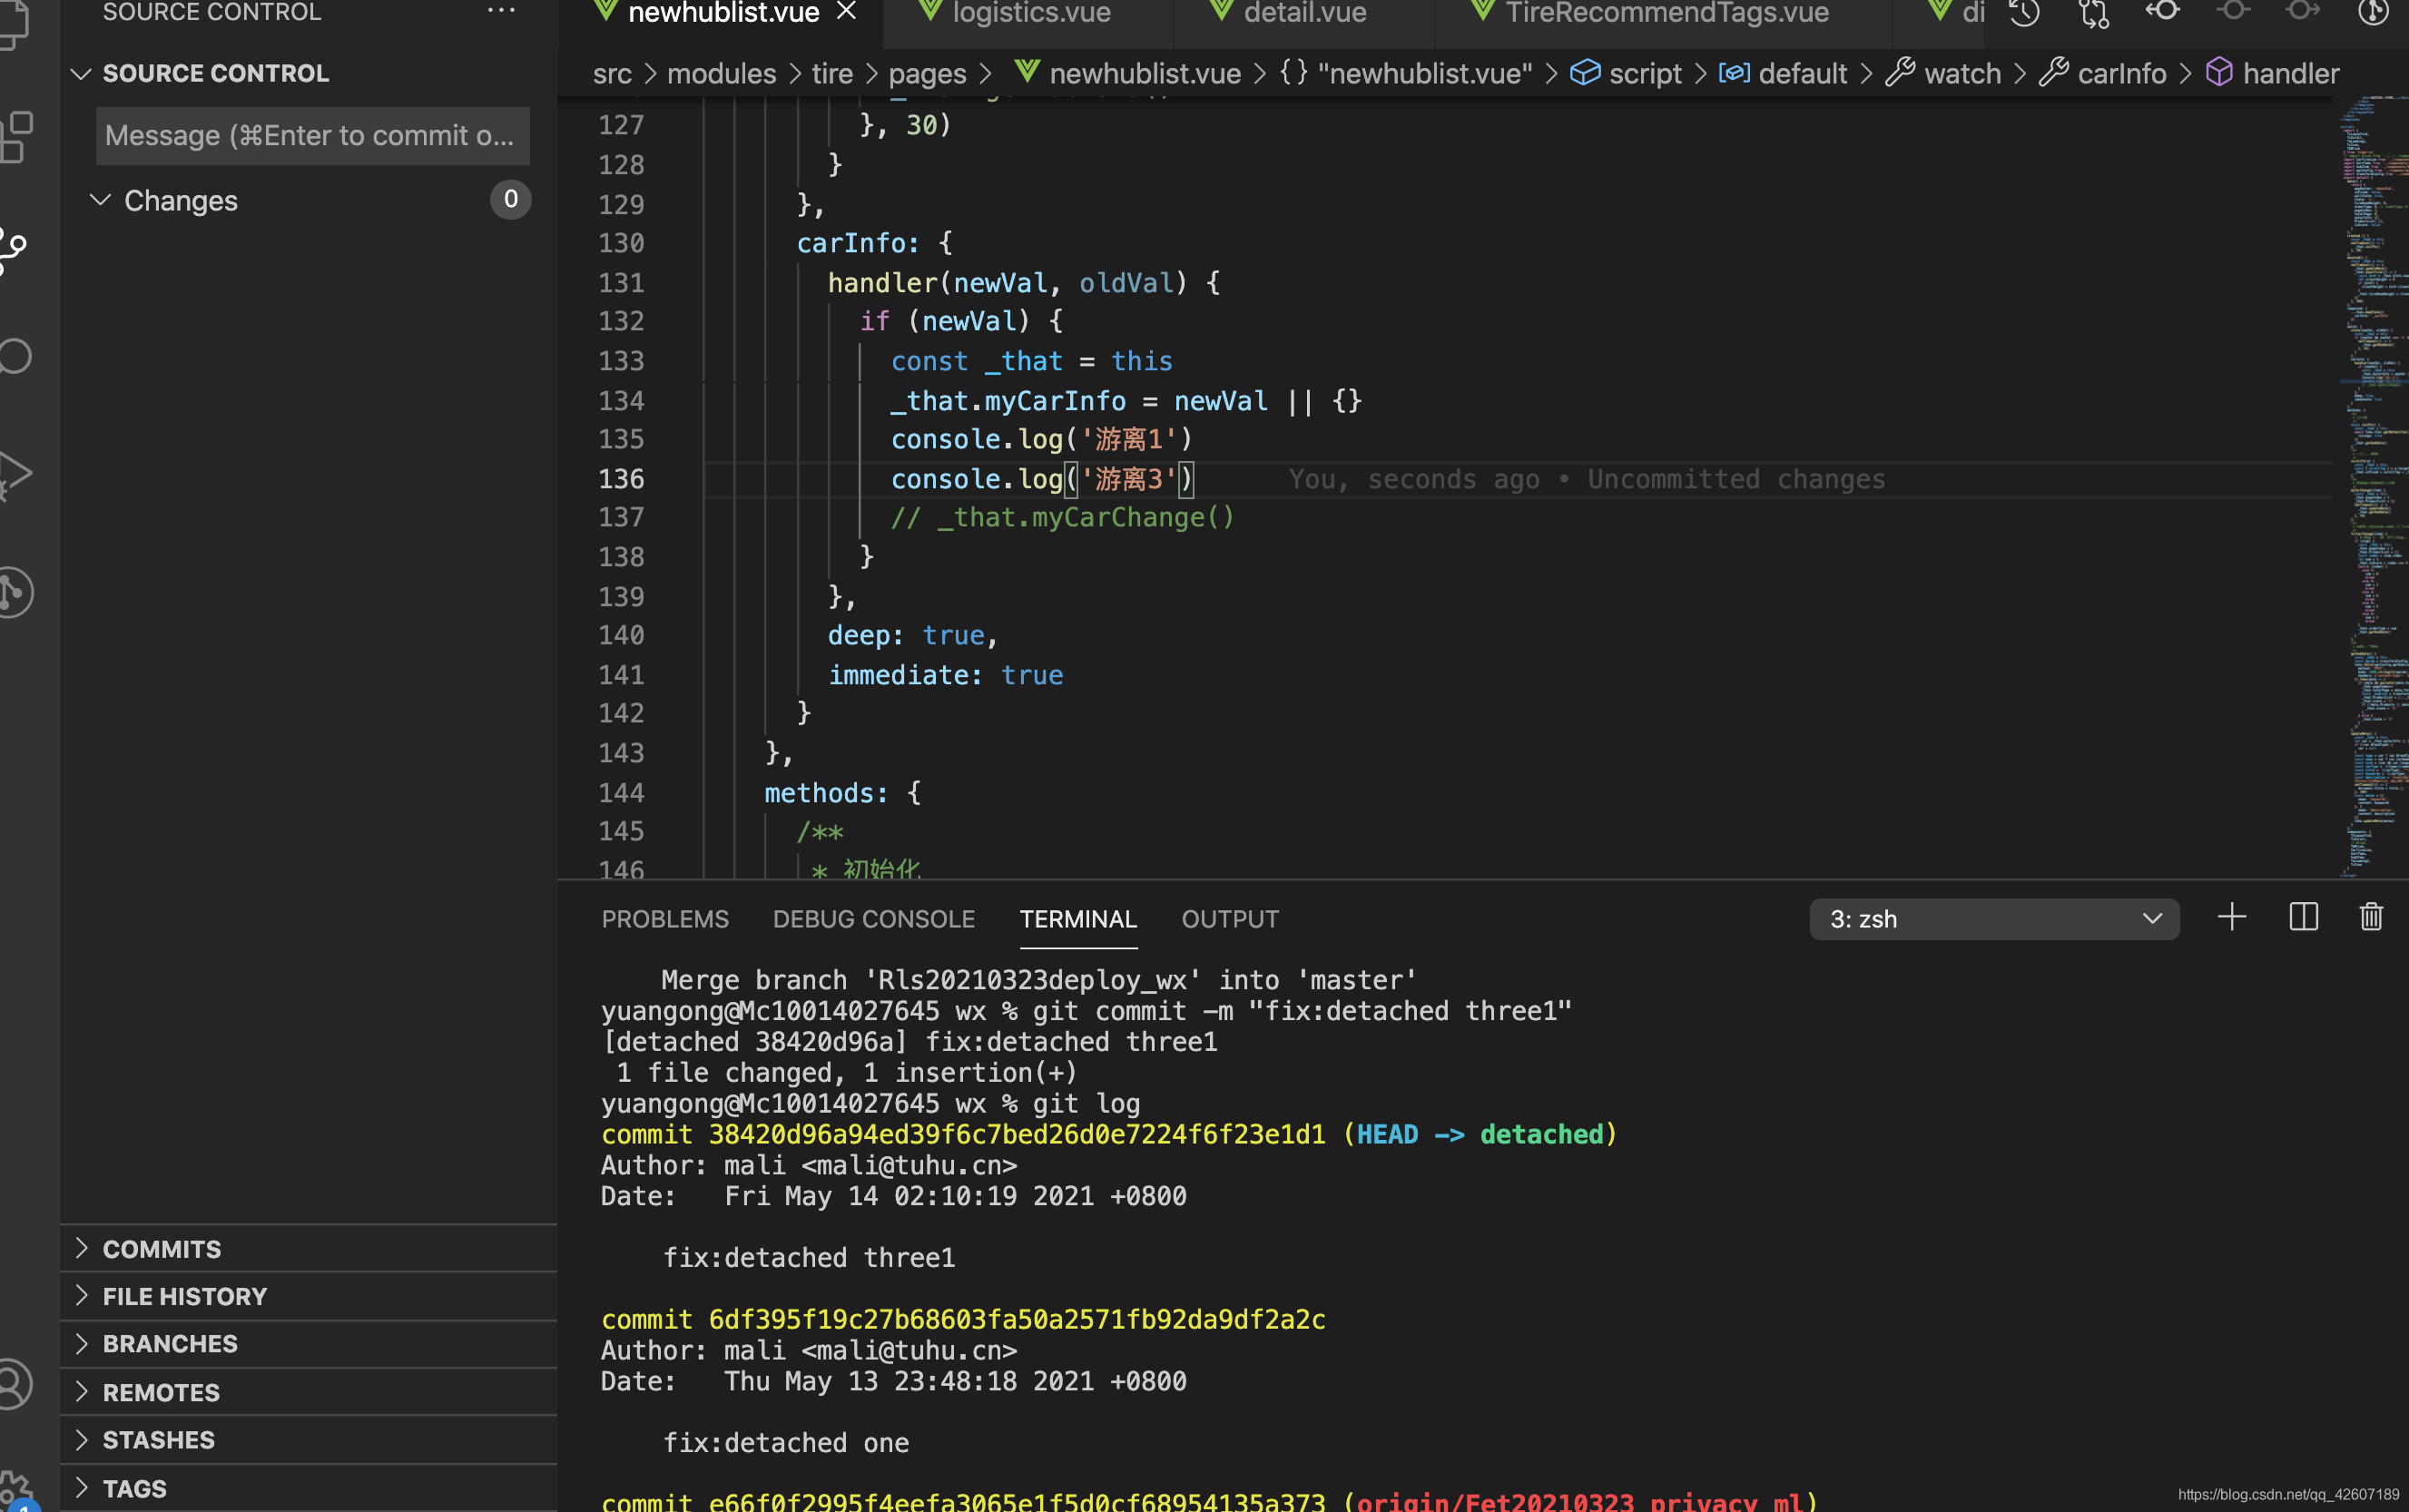Image resolution: width=2409 pixels, height=1512 pixels.
Task: Open the Search view in activity bar
Action: tap(14, 356)
